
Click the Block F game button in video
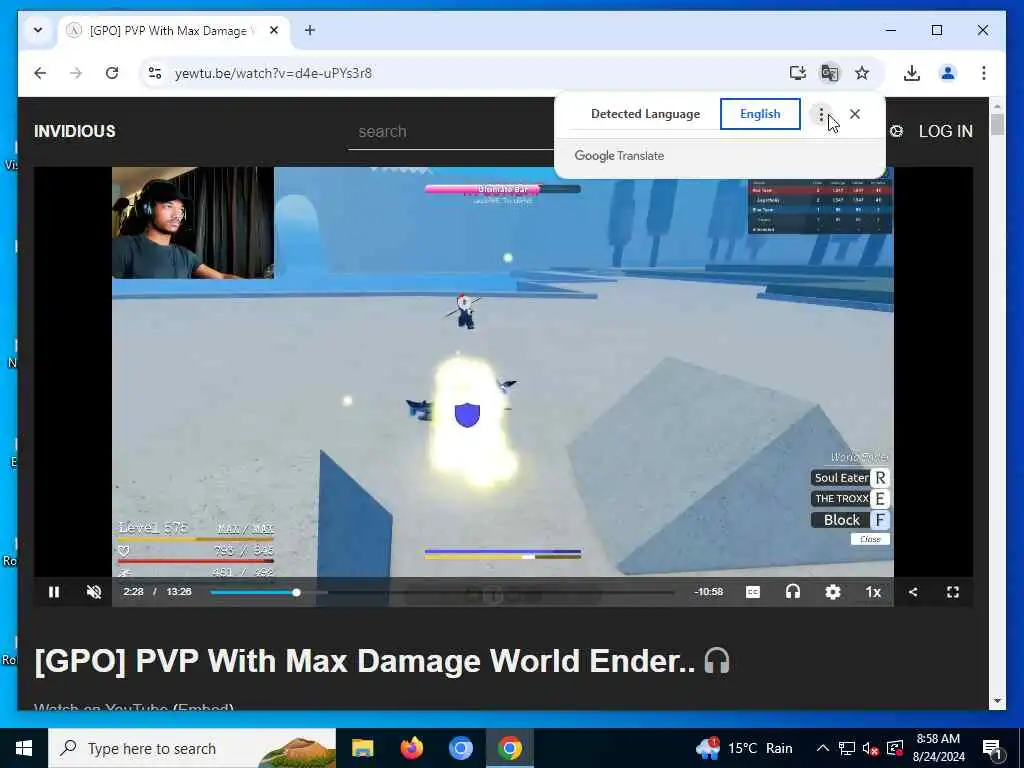850,520
